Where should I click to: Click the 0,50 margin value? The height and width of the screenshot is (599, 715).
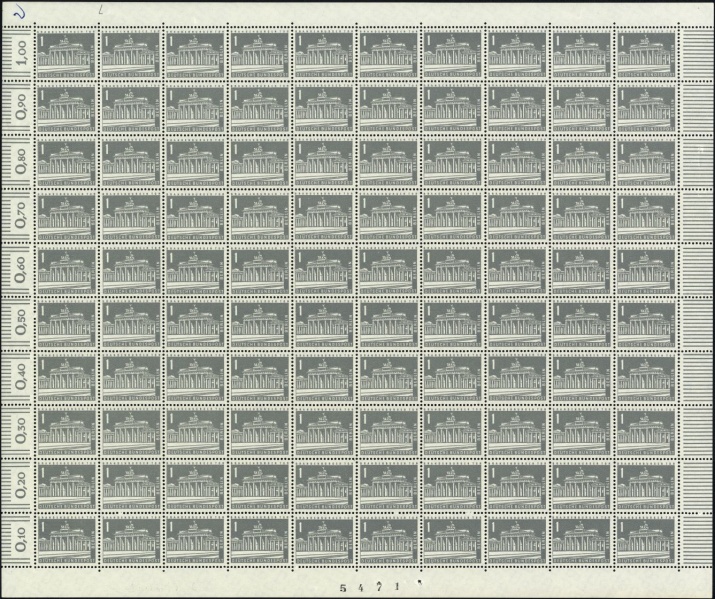pyautogui.click(x=21, y=322)
